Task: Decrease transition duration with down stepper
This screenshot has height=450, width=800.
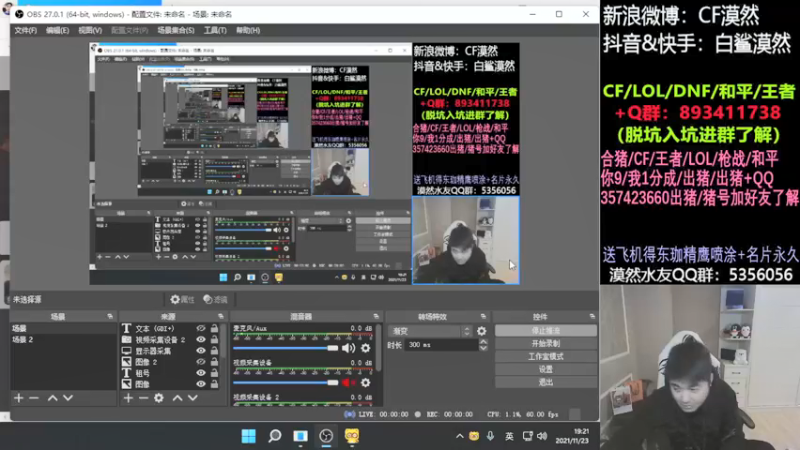Action: [483, 348]
